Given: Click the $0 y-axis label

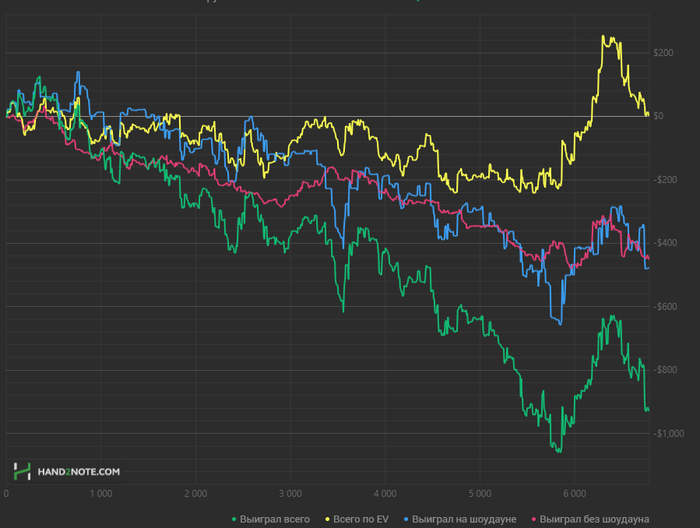Looking at the screenshot, I should 658,116.
